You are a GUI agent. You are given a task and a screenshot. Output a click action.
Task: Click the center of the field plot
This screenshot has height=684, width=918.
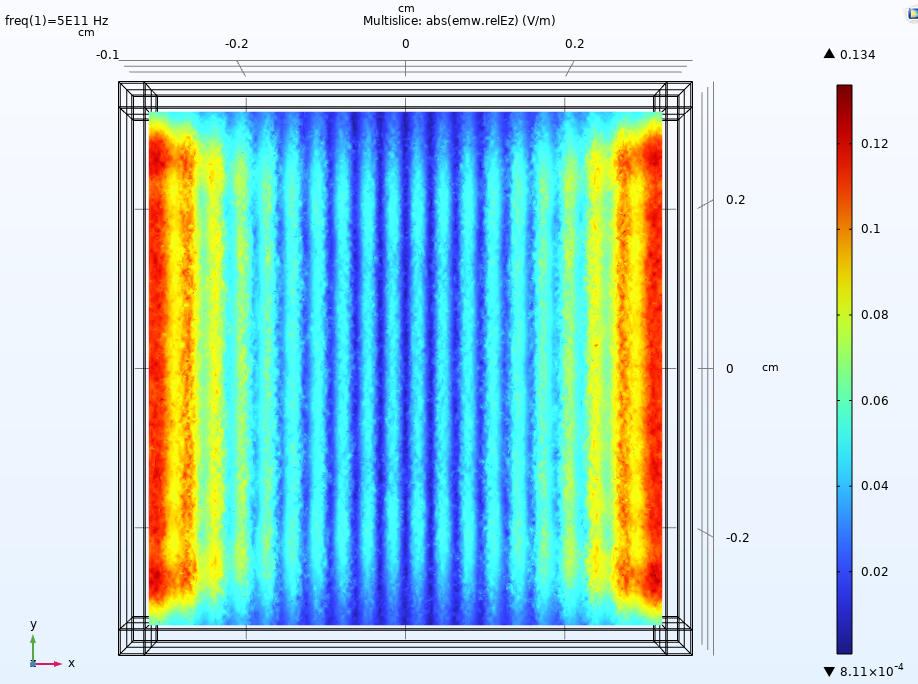(405, 368)
